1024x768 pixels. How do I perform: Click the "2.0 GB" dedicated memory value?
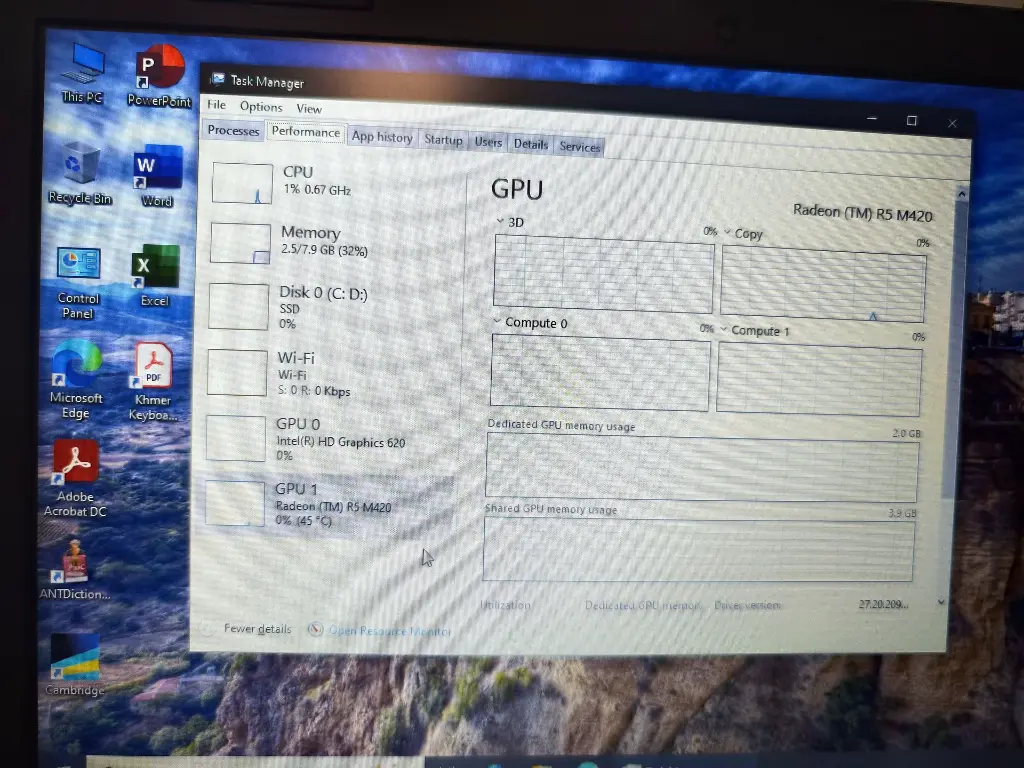click(x=906, y=434)
